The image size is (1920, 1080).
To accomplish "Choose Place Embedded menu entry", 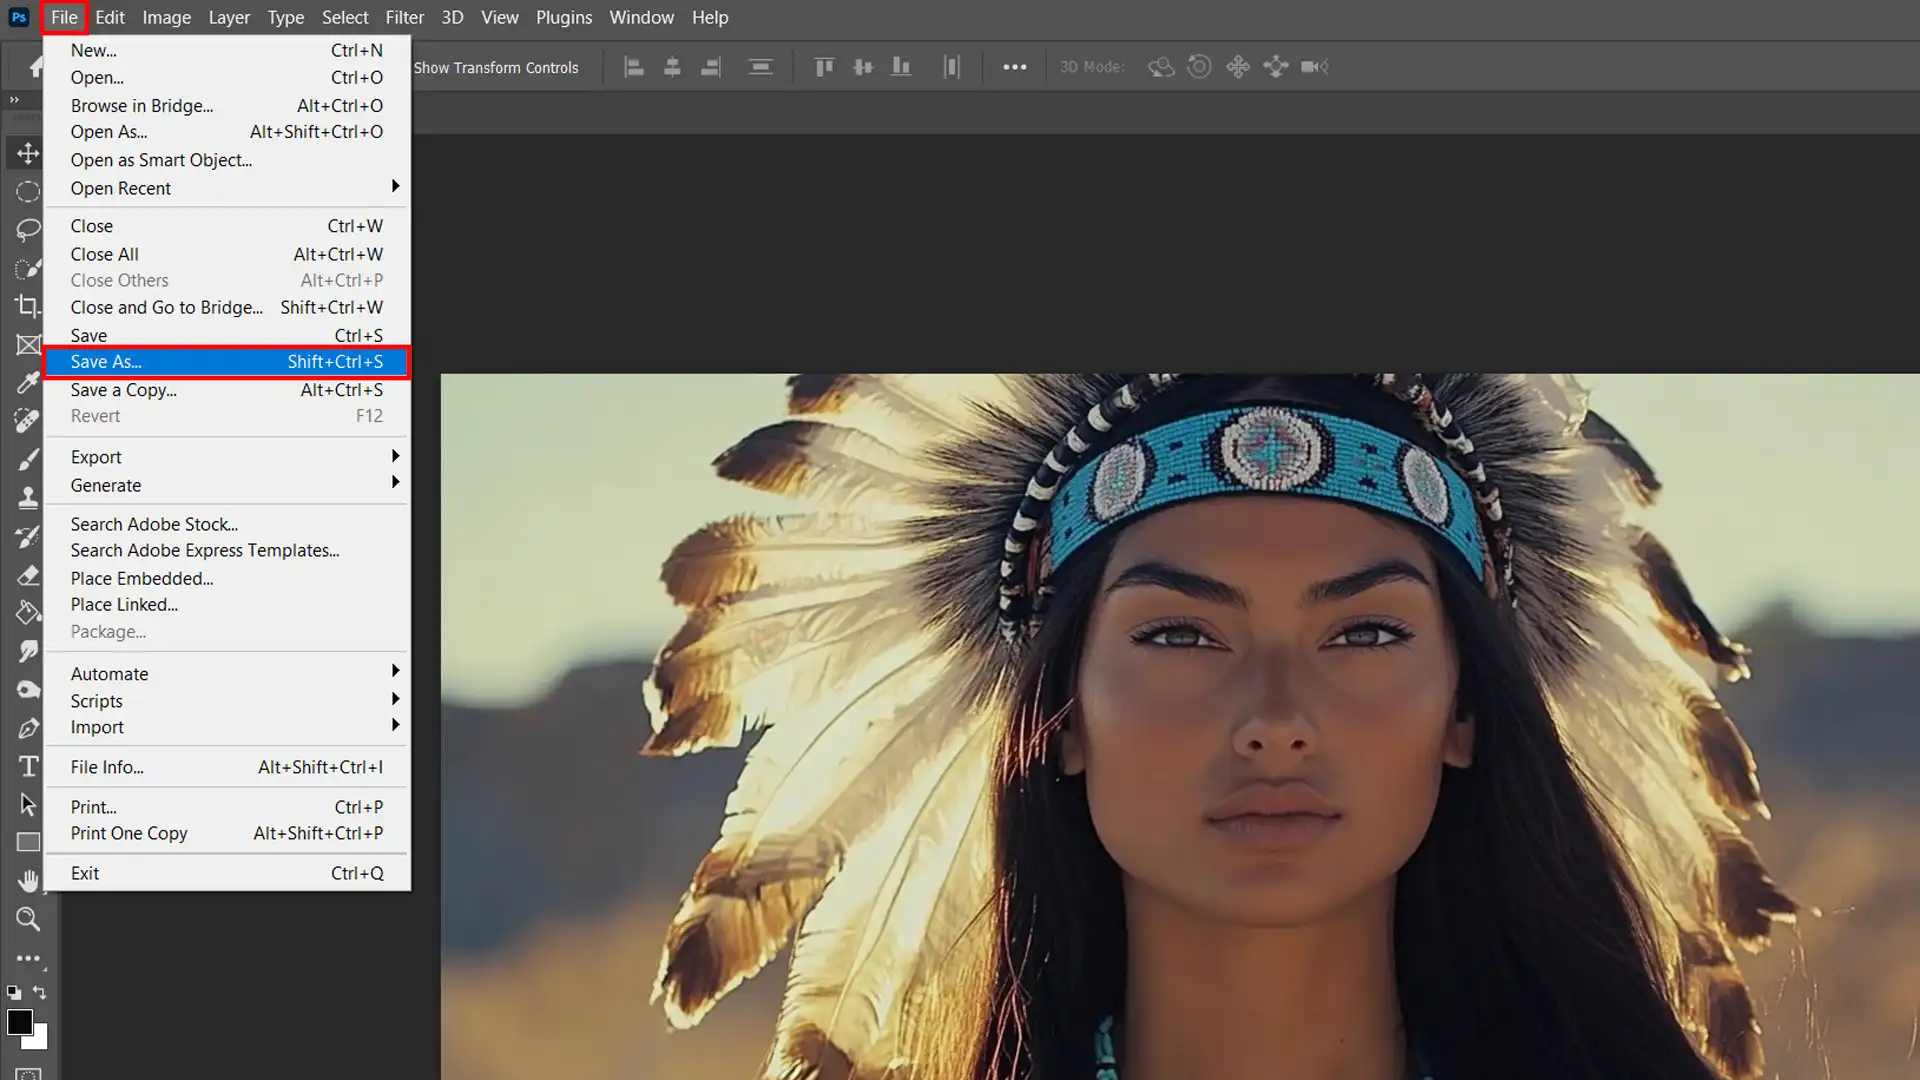I will tap(226, 578).
